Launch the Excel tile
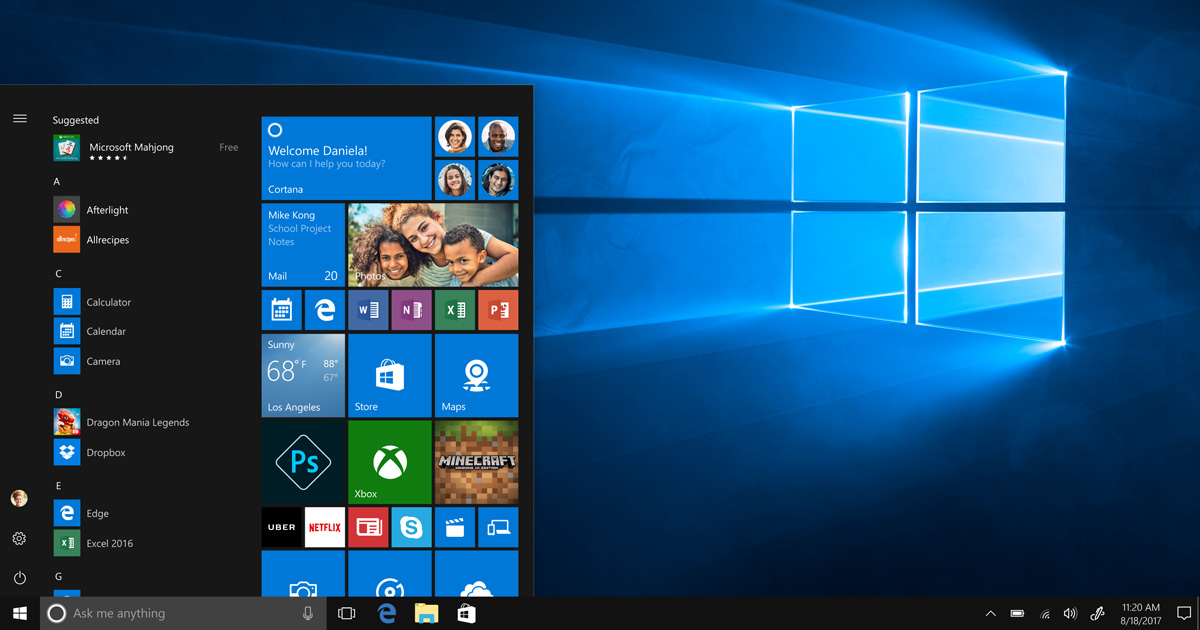1200x630 pixels. 454,310
